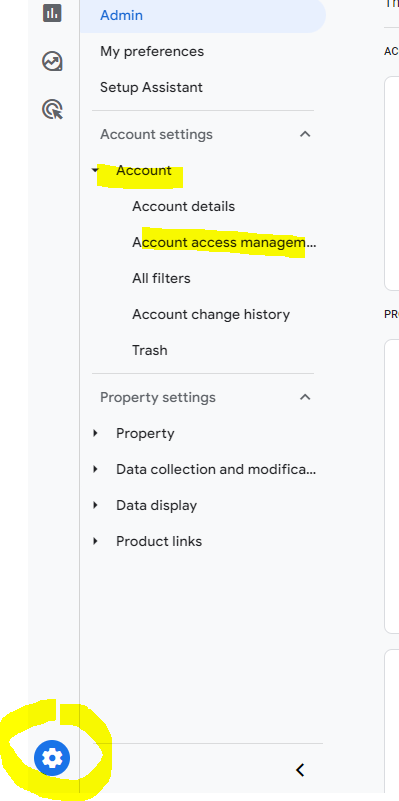399x801 pixels.
Task: Open the Trash item
Action: (150, 350)
